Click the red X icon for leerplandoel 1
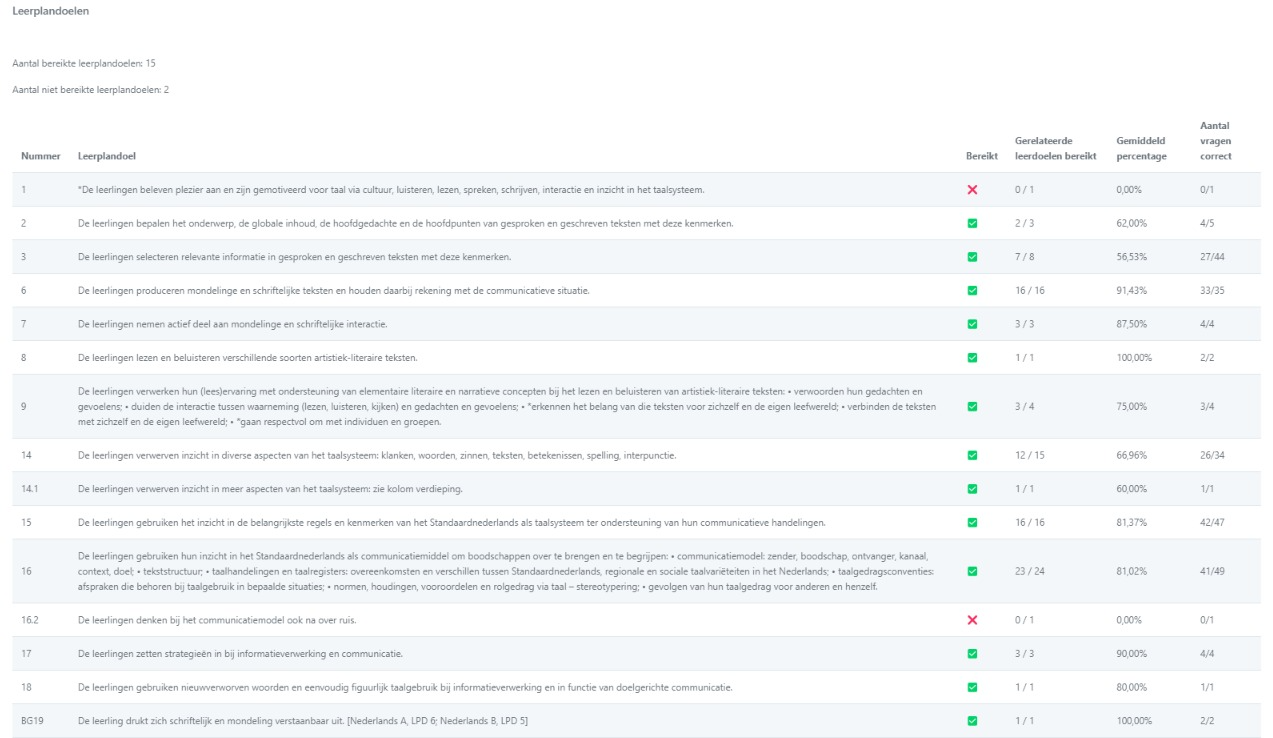Viewport: 1273px width, 738px height. pos(972,190)
